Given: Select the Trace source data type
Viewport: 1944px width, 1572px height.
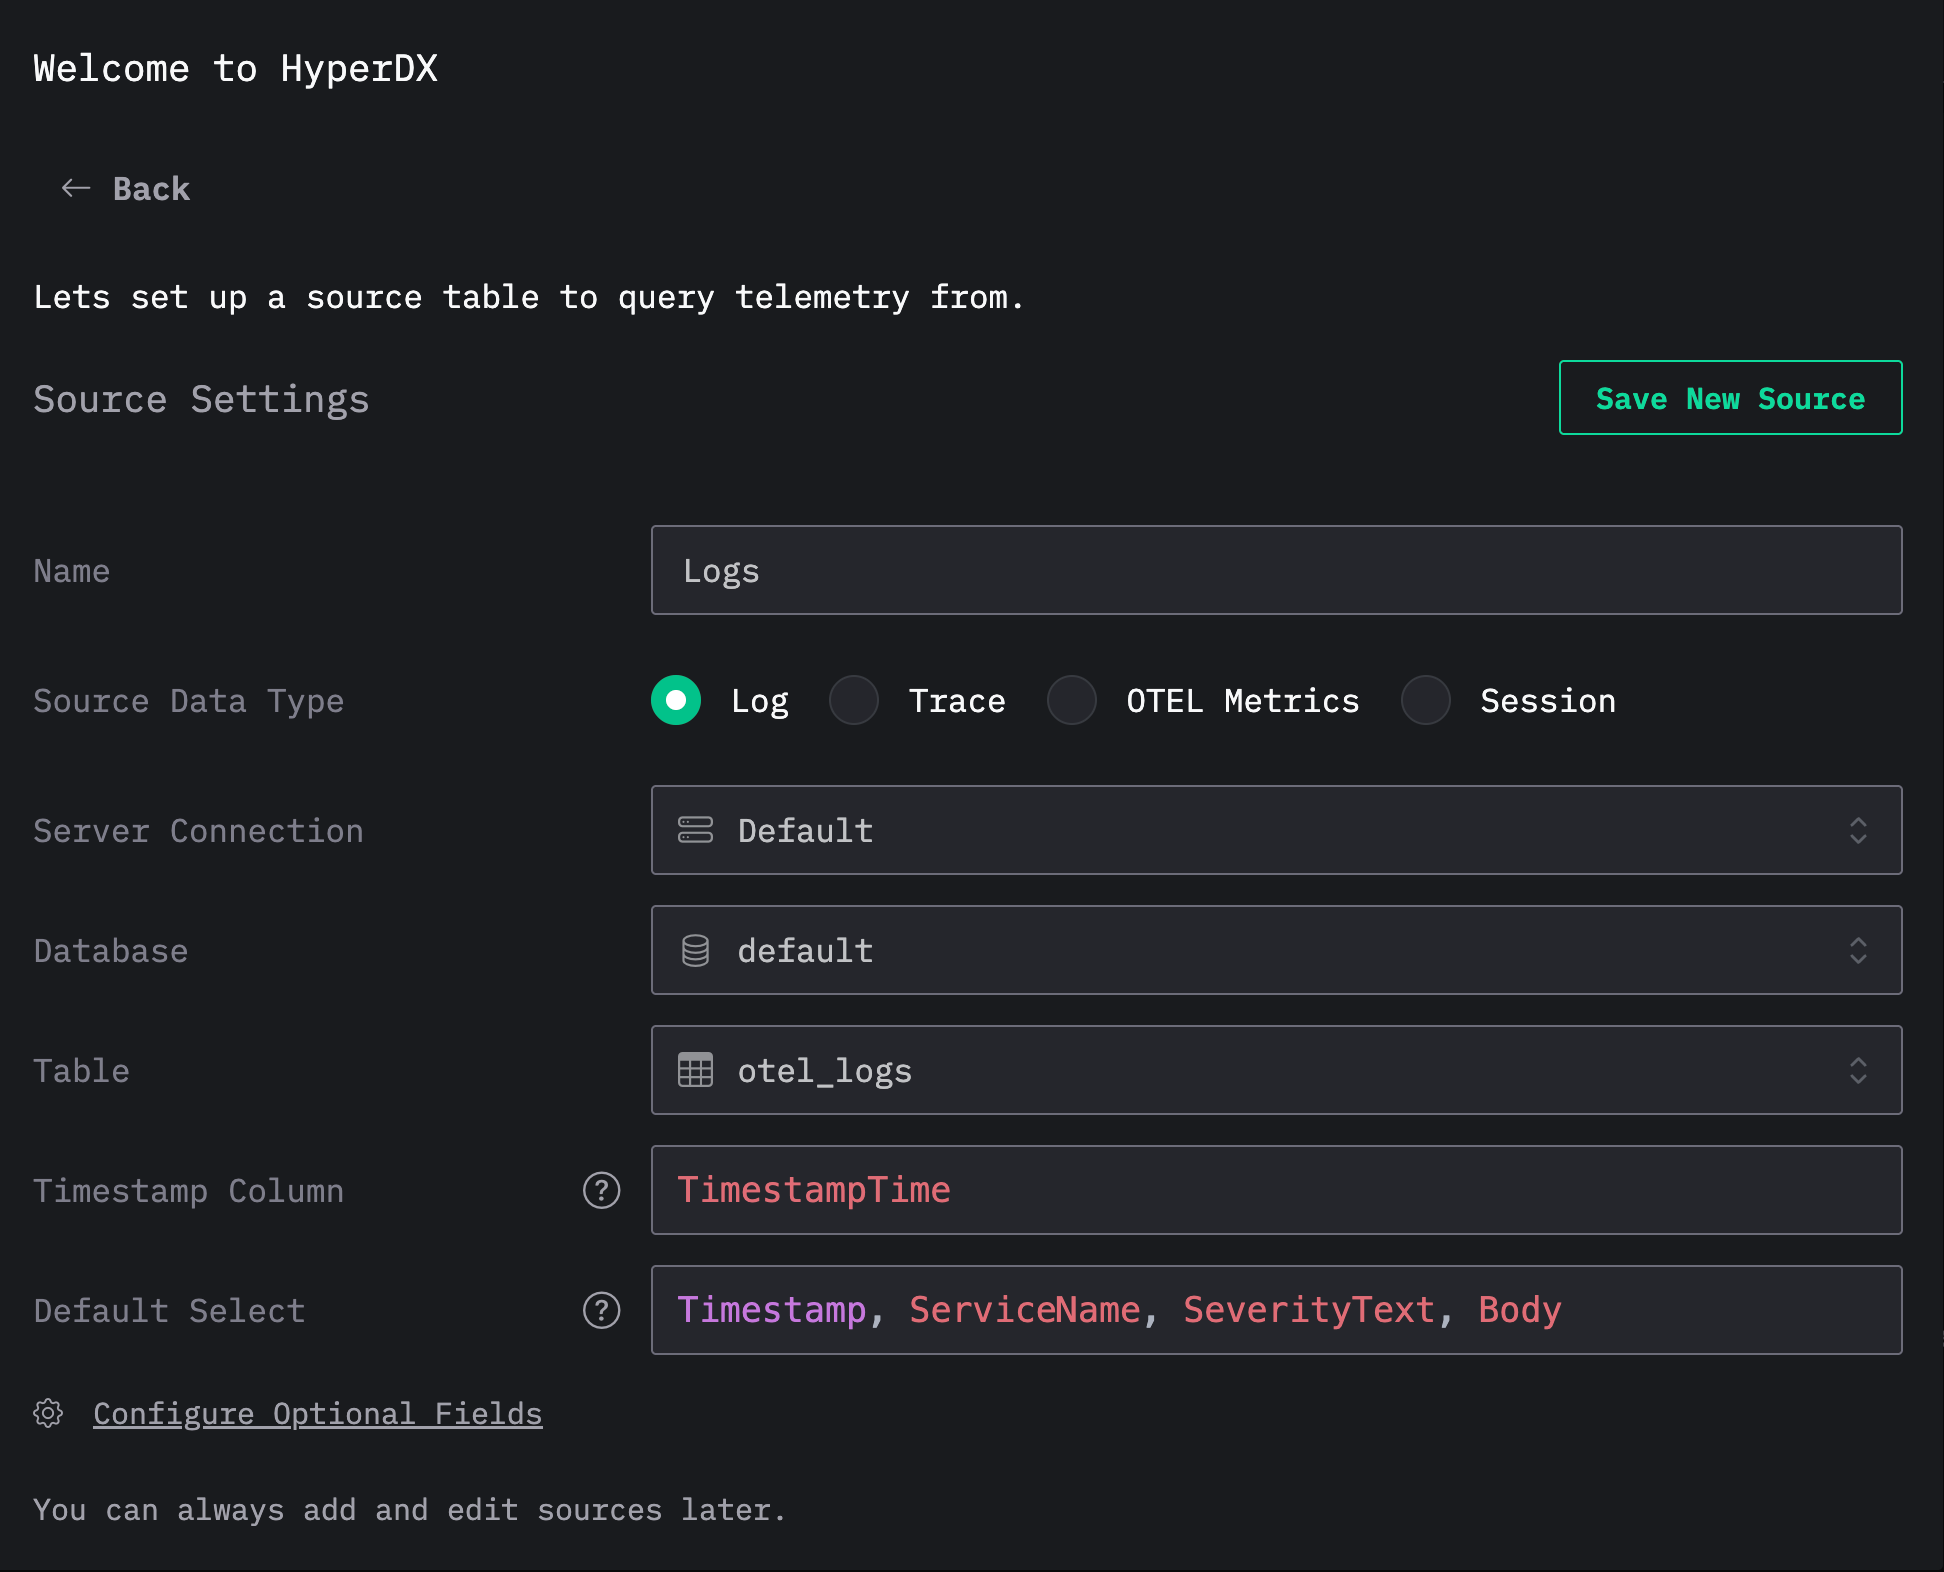Looking at the screenshot, I should pos(854,701).
